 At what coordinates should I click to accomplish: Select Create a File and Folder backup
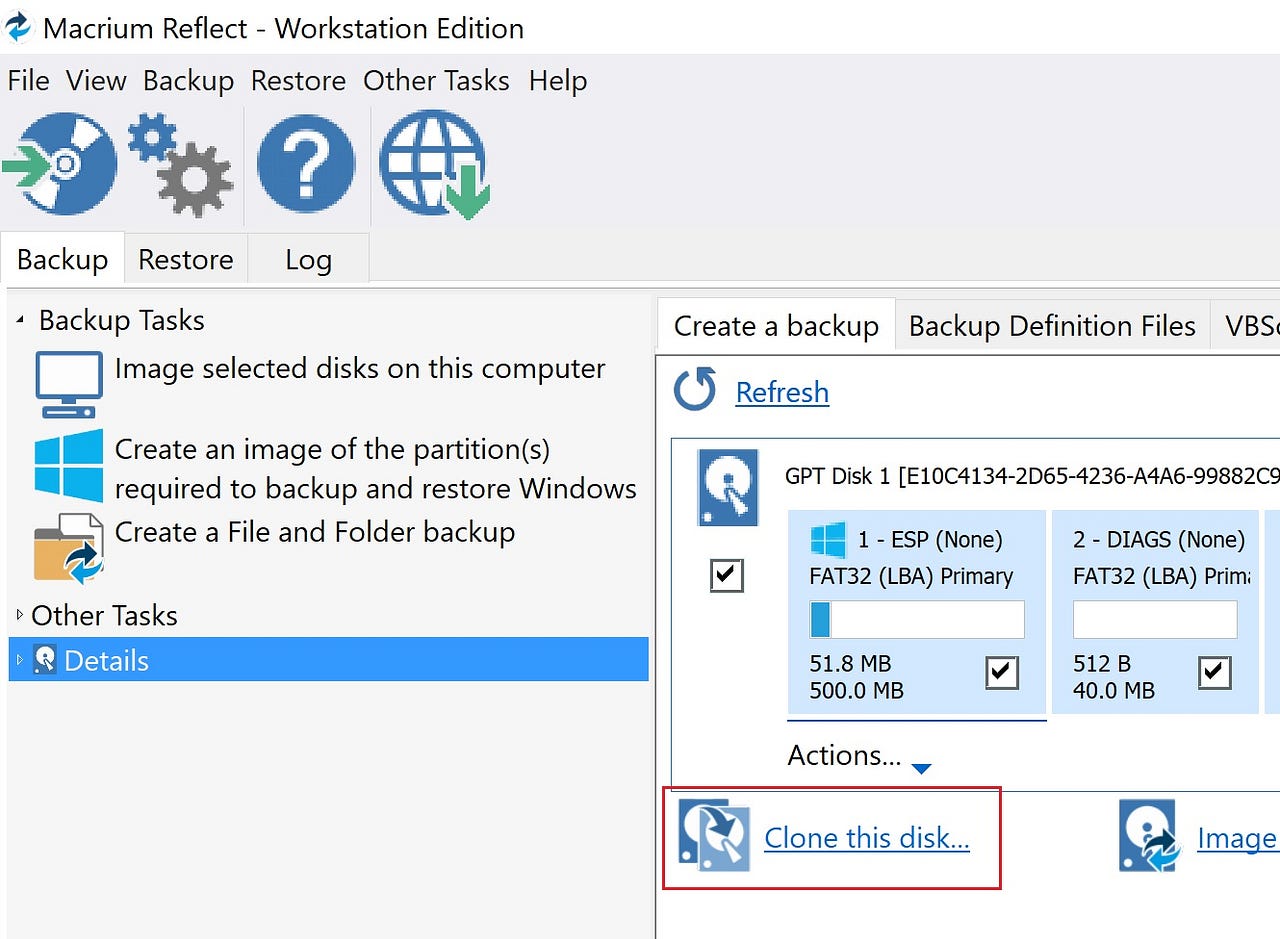(x=315, y=532)
